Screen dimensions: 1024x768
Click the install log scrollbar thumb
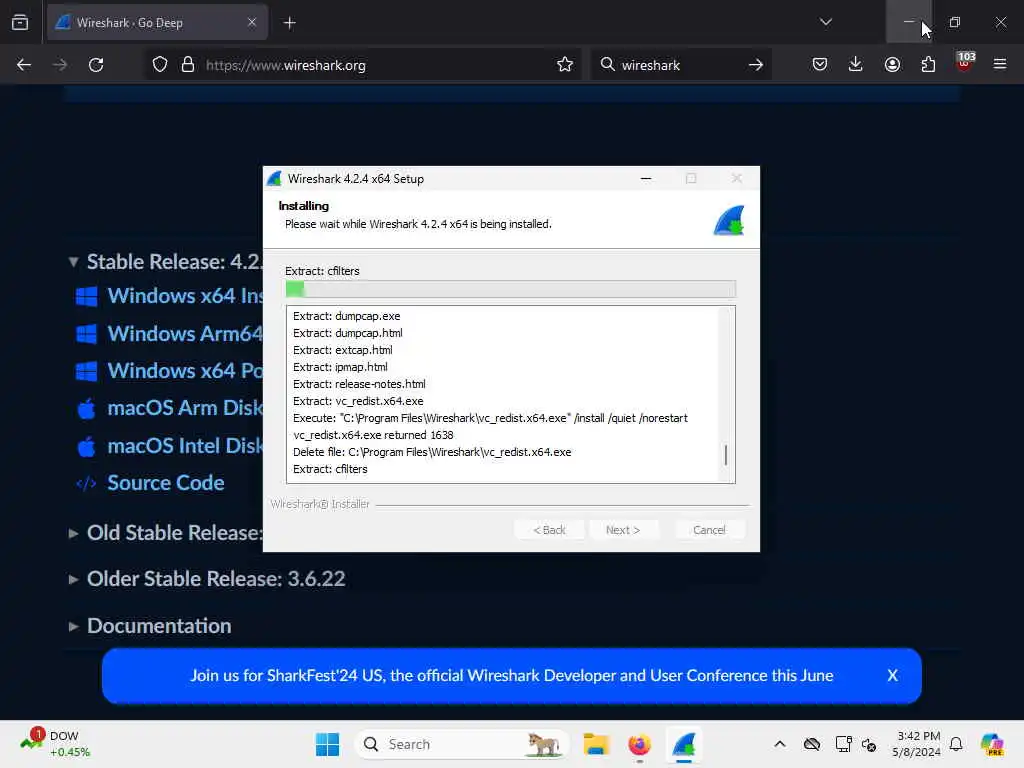tap(726, 455)
